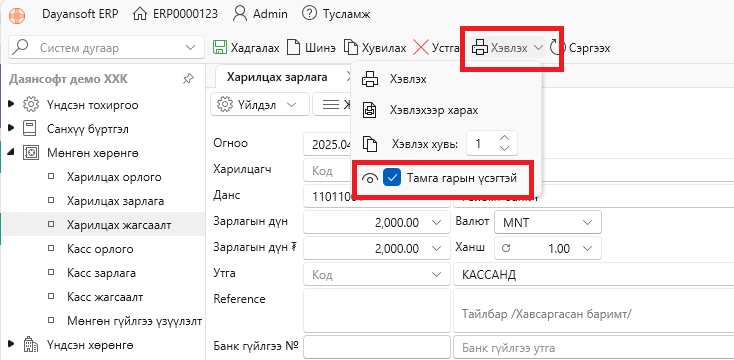
Task: Open the Хэвлэх toolbar dropdown arrow
Action: 538,48
